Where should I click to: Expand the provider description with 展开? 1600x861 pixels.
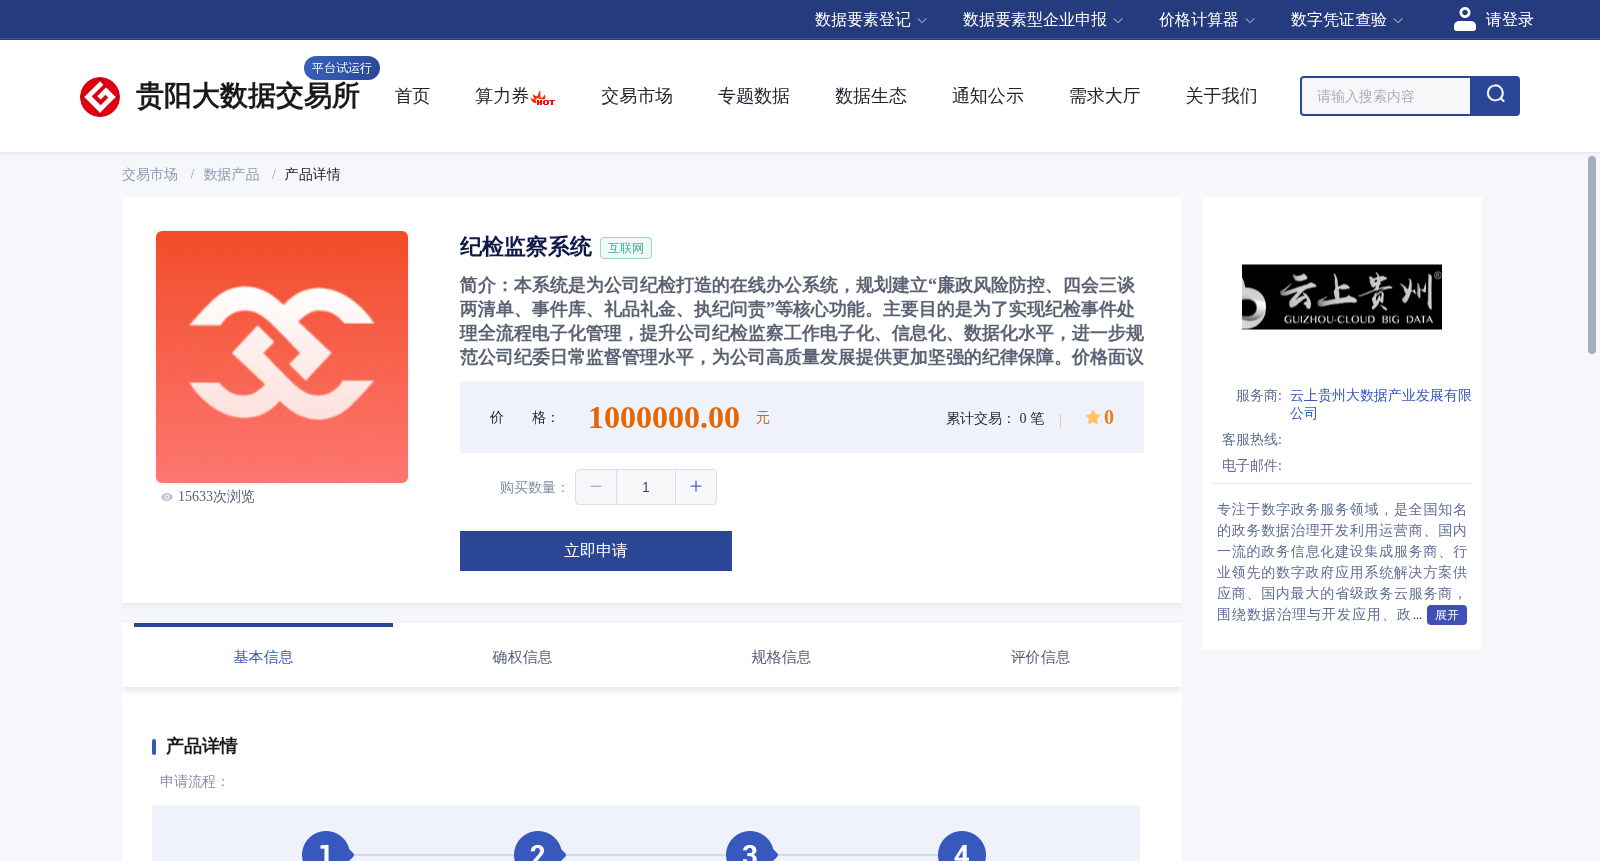pos(1447,615)
